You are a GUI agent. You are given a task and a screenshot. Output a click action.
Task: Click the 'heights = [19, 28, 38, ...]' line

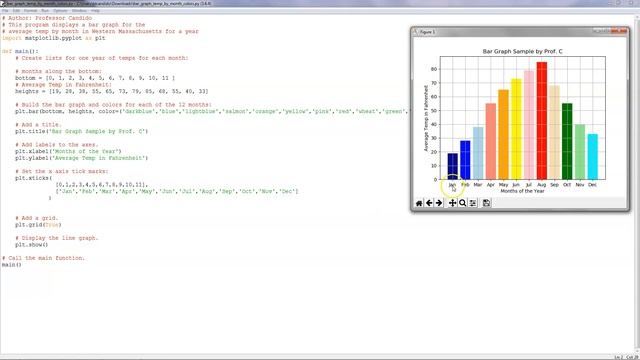[112, 91]
